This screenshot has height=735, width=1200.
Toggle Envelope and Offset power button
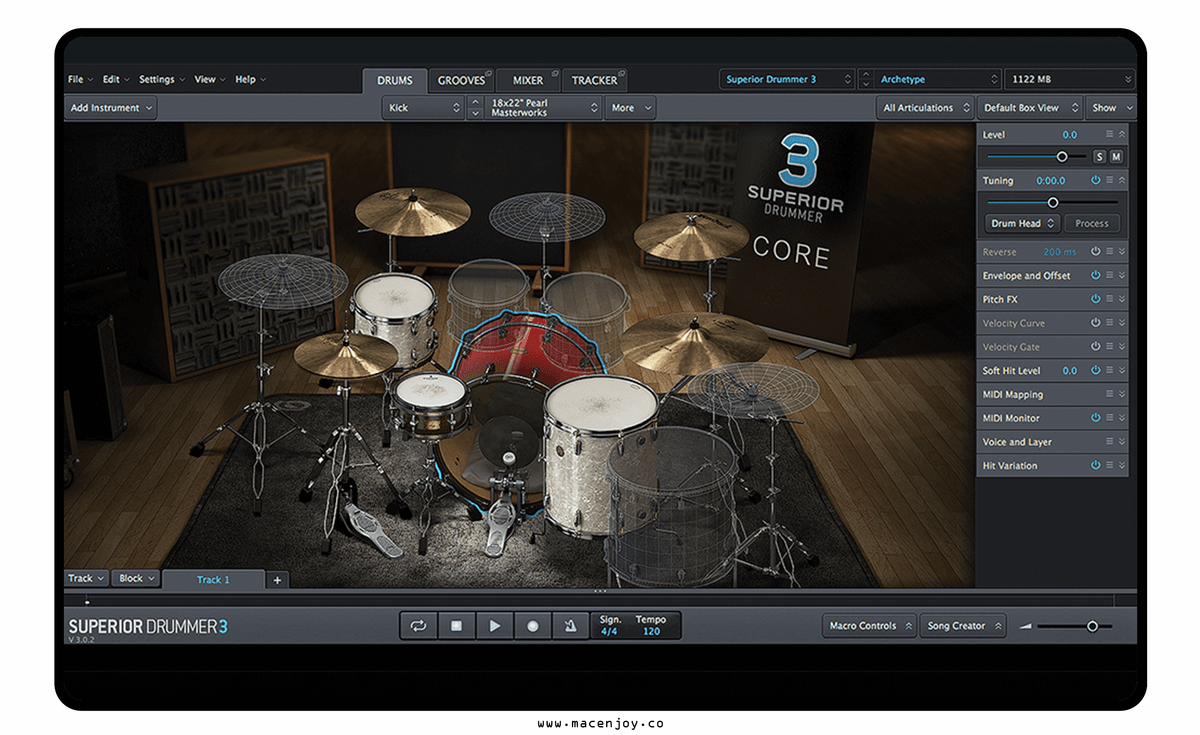coord(1096,276)
